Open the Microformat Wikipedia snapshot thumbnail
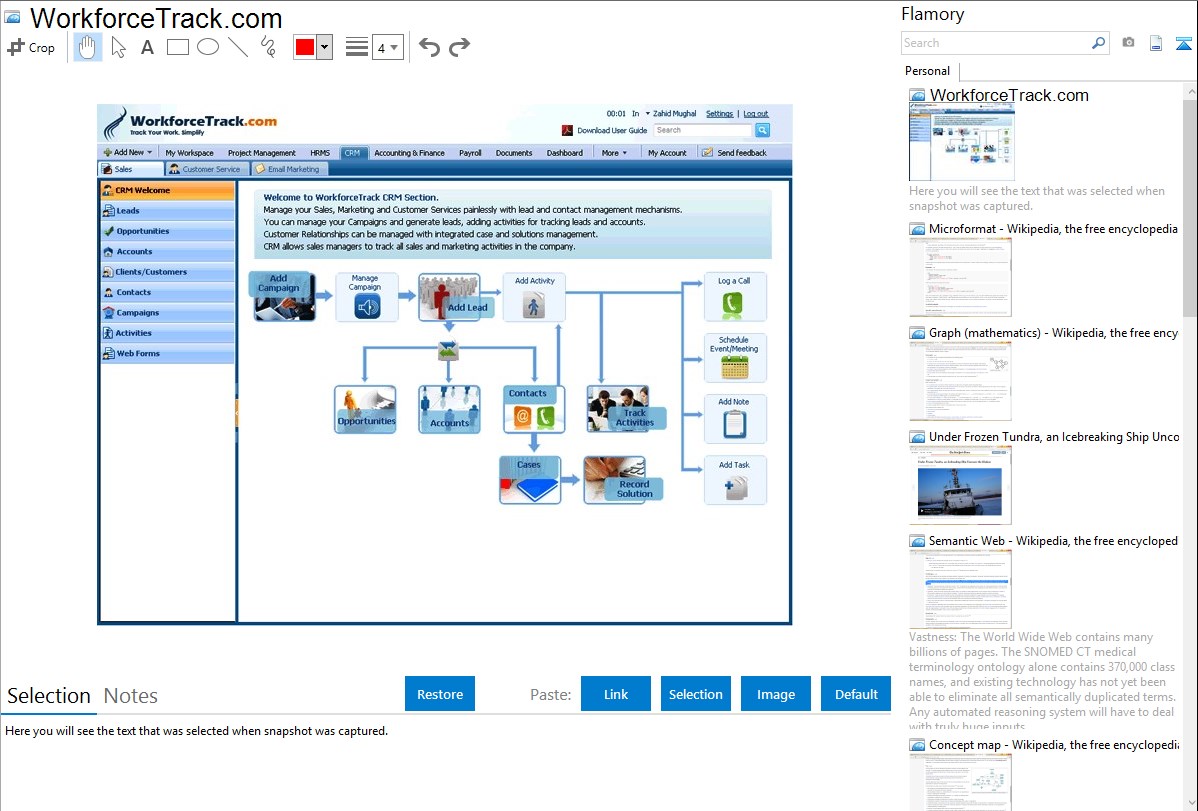Image resolution: width=1198 pixels, height=811 pixels. 960,277
